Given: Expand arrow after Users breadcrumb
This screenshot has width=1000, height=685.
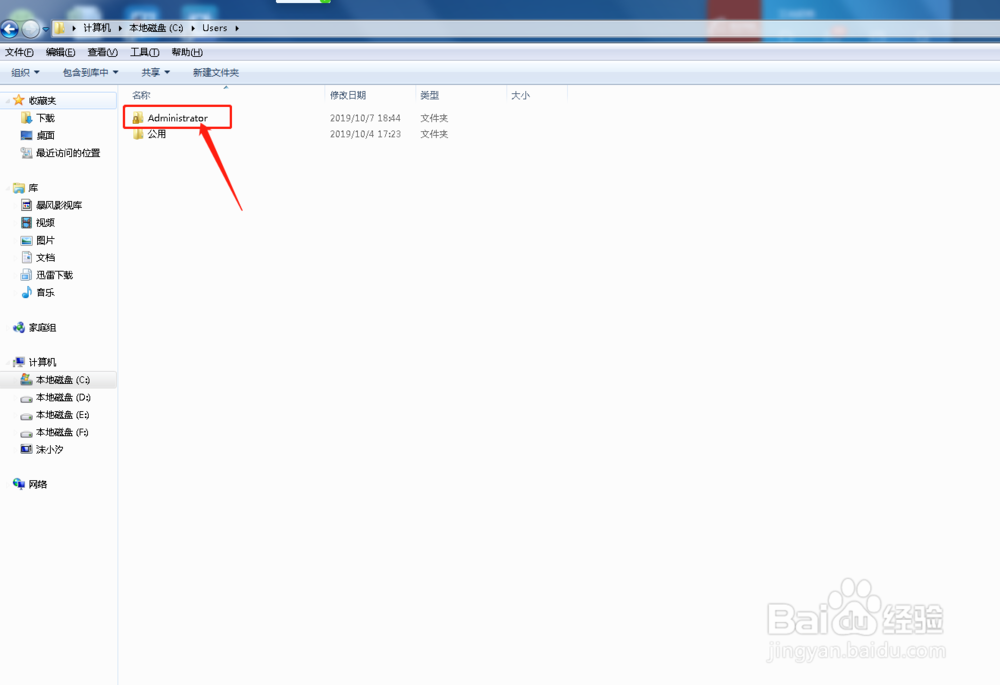Looking at the screenshot, I should pos(237,28).
